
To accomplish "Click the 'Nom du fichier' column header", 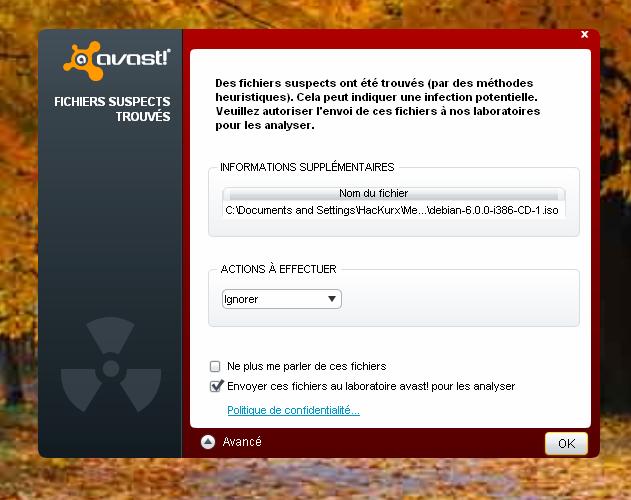I will coord(393,194).
